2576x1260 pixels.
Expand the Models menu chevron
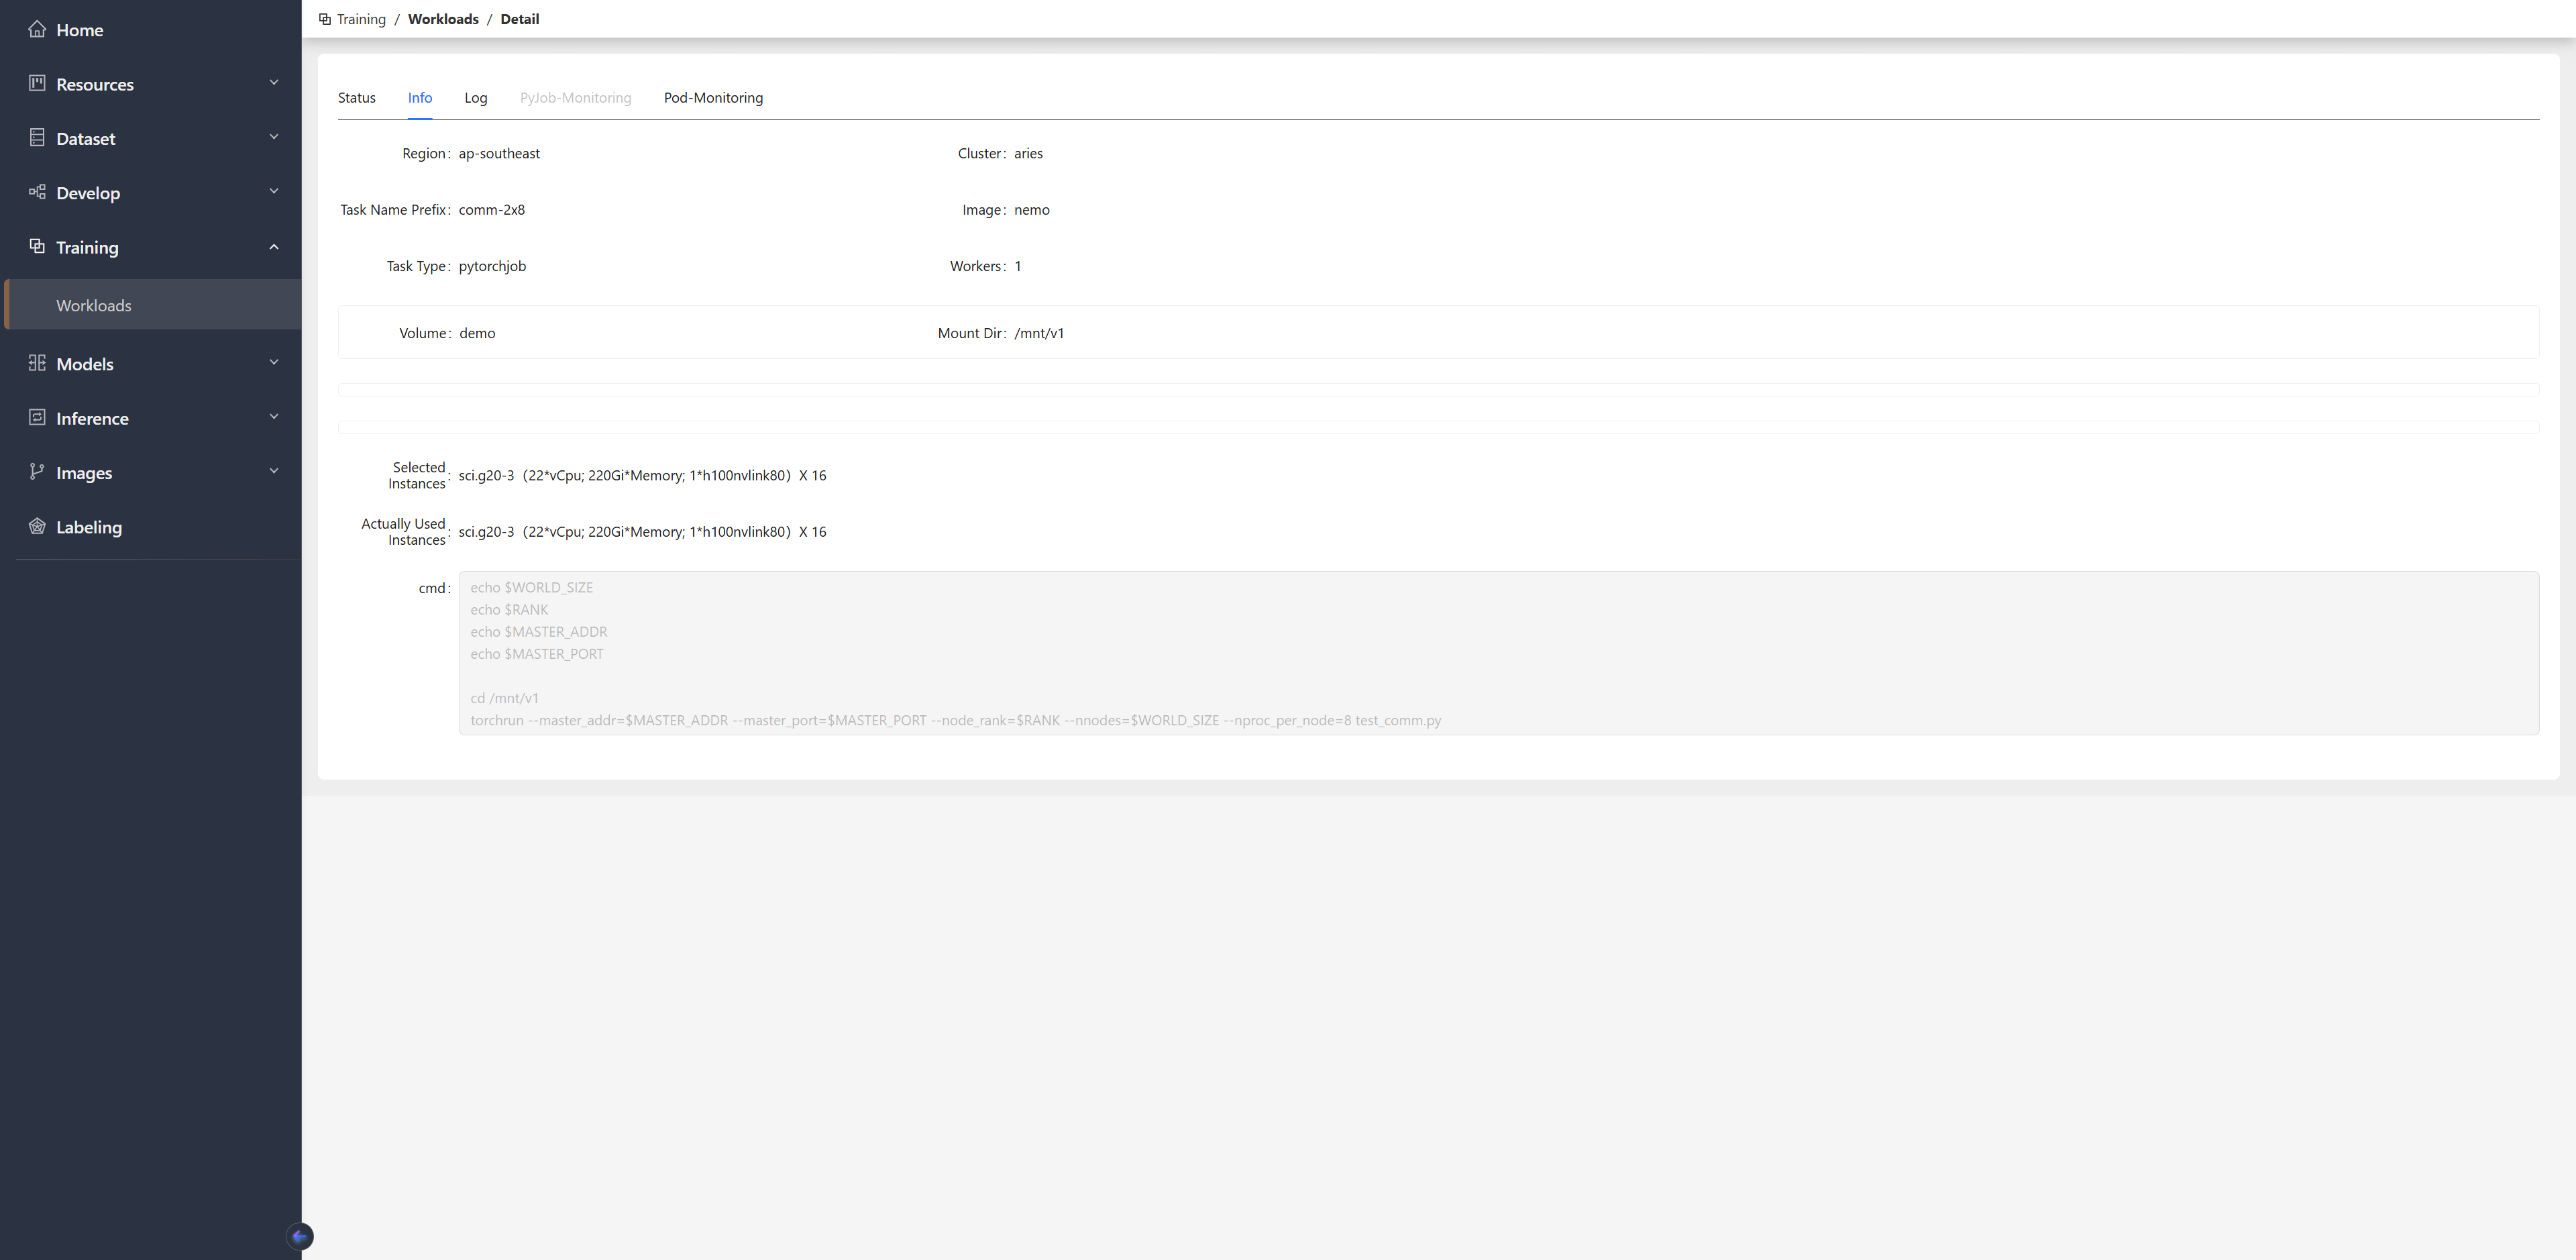(274, 363)
